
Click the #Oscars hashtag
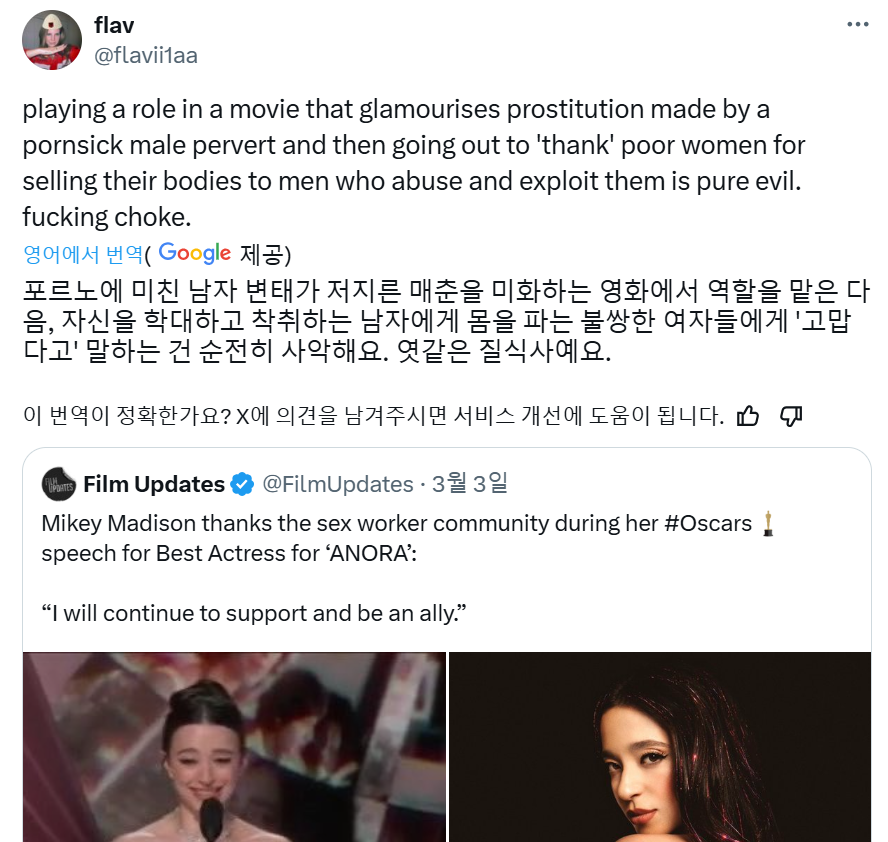[x=708, y=523]
